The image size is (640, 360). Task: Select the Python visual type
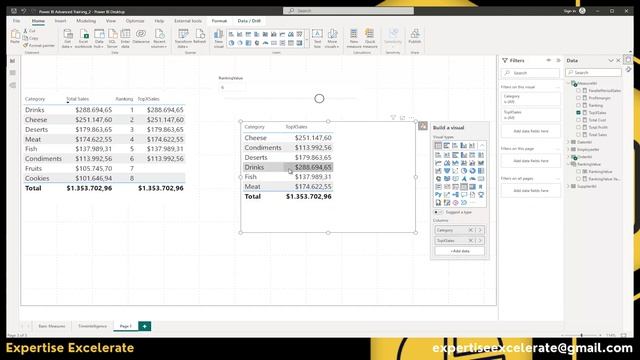tap(438, 195)
